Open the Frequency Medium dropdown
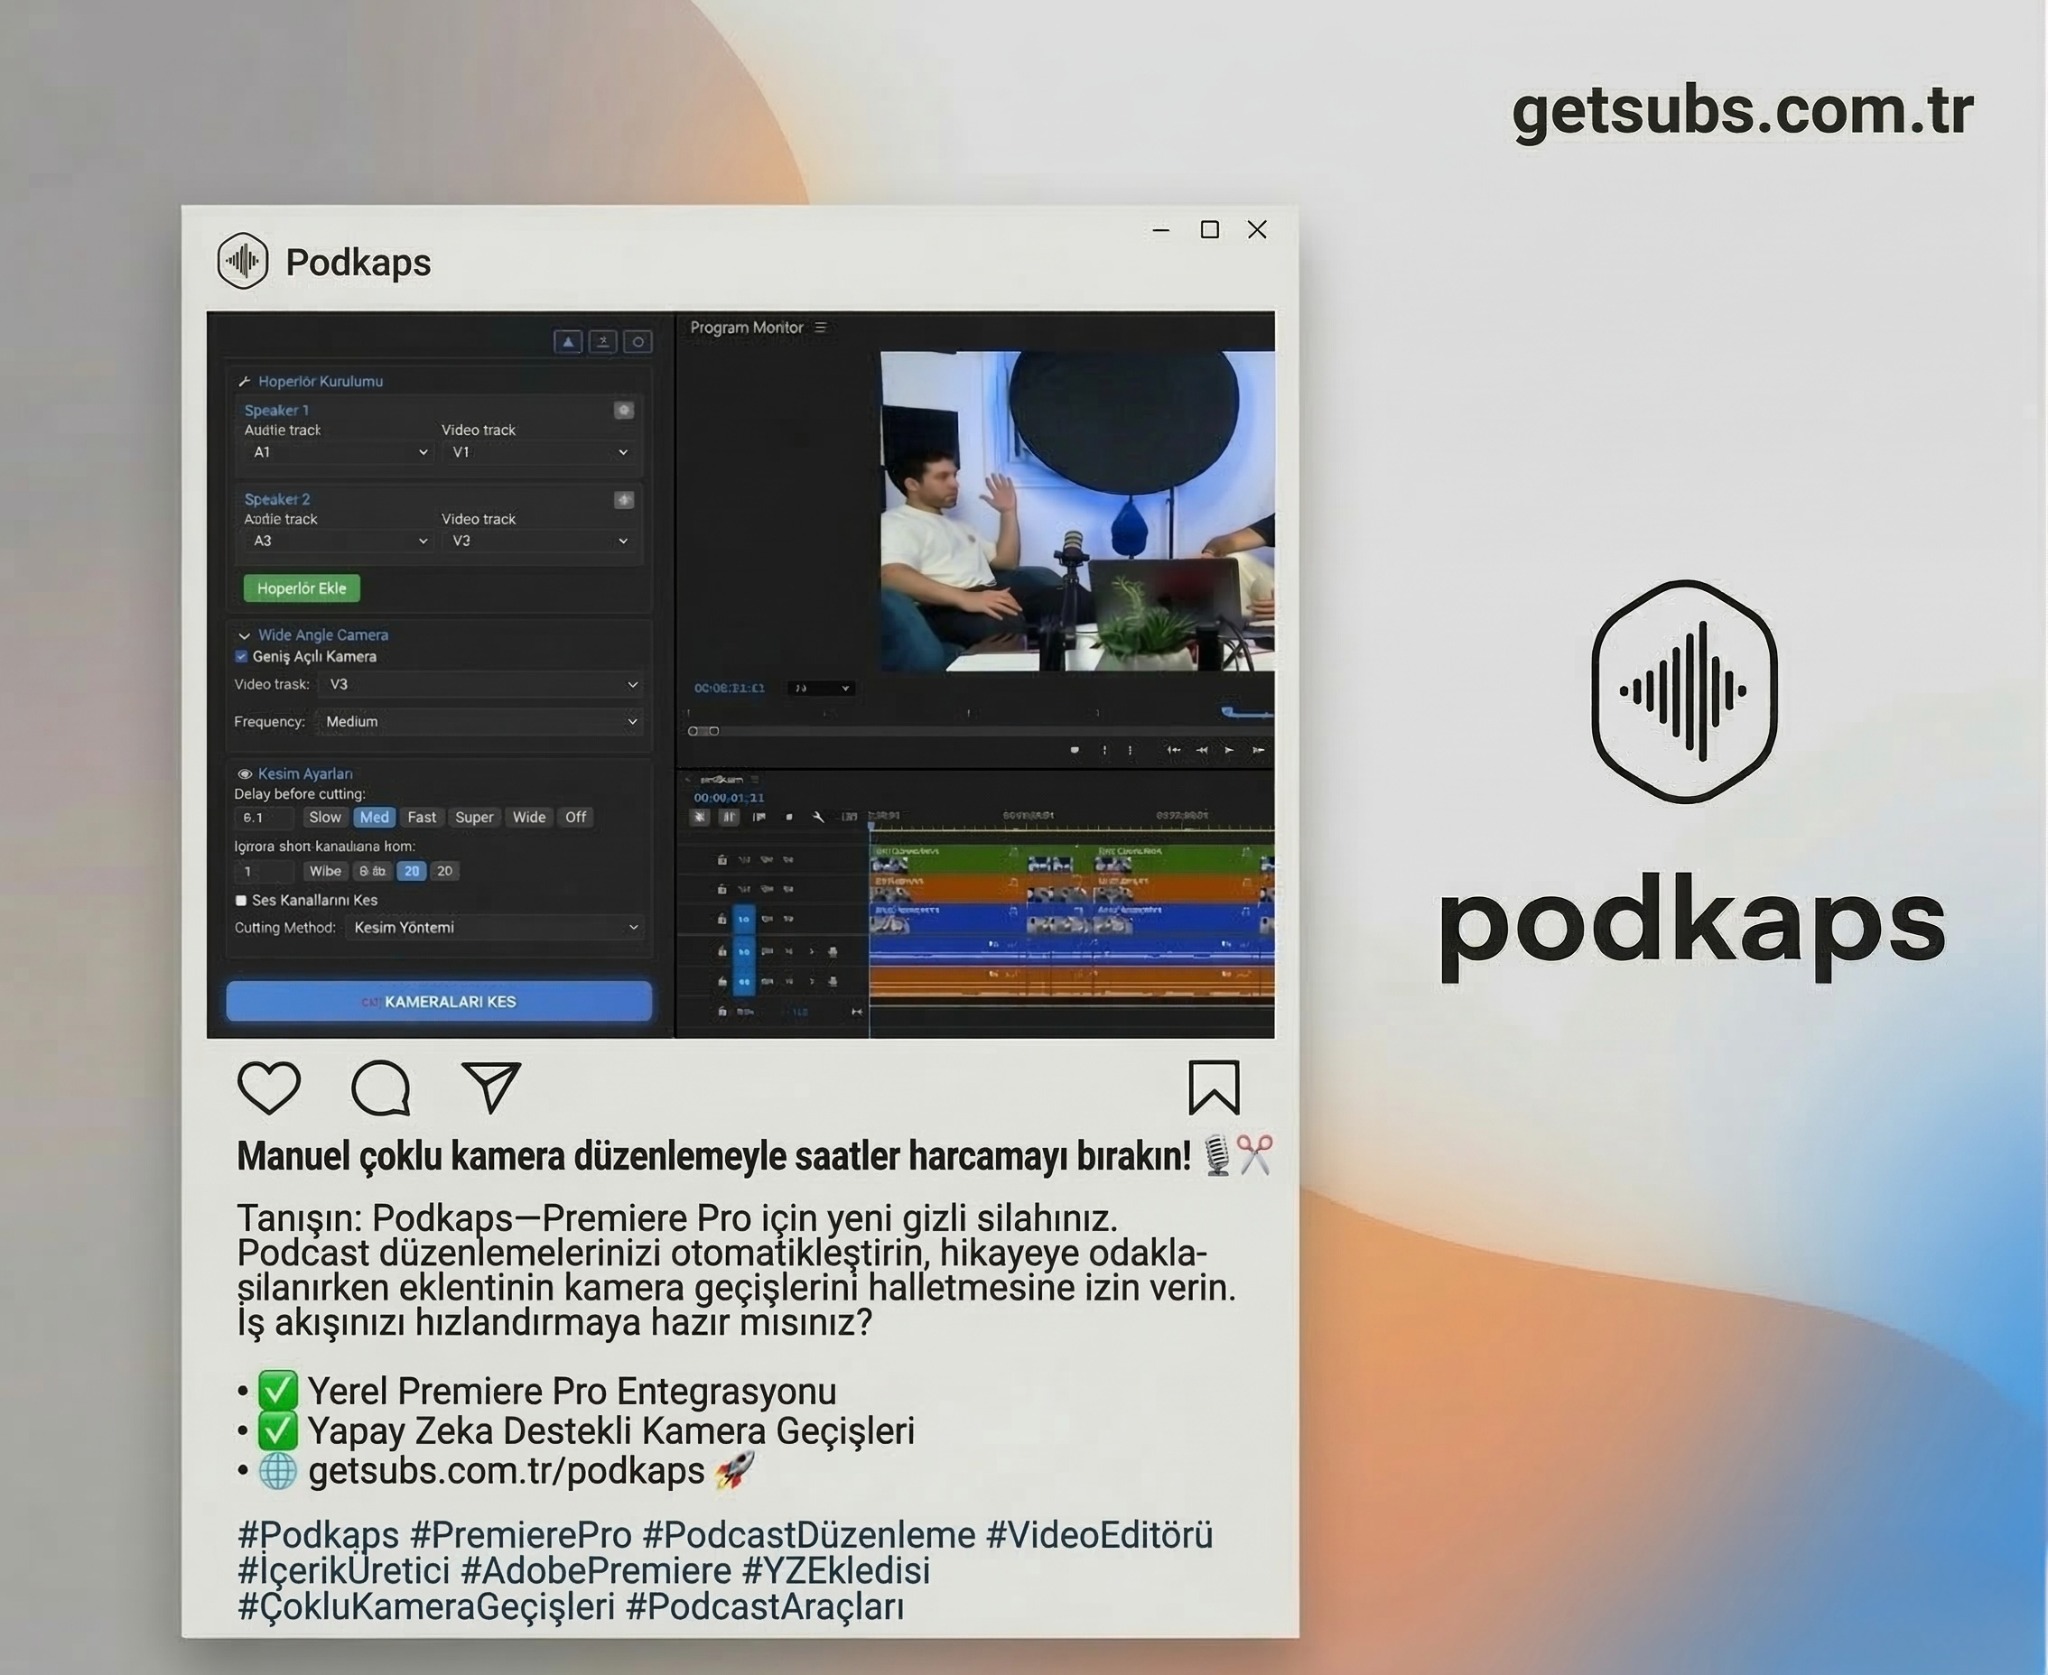This screenshot has width=2048, height=1675. point(479,721)
